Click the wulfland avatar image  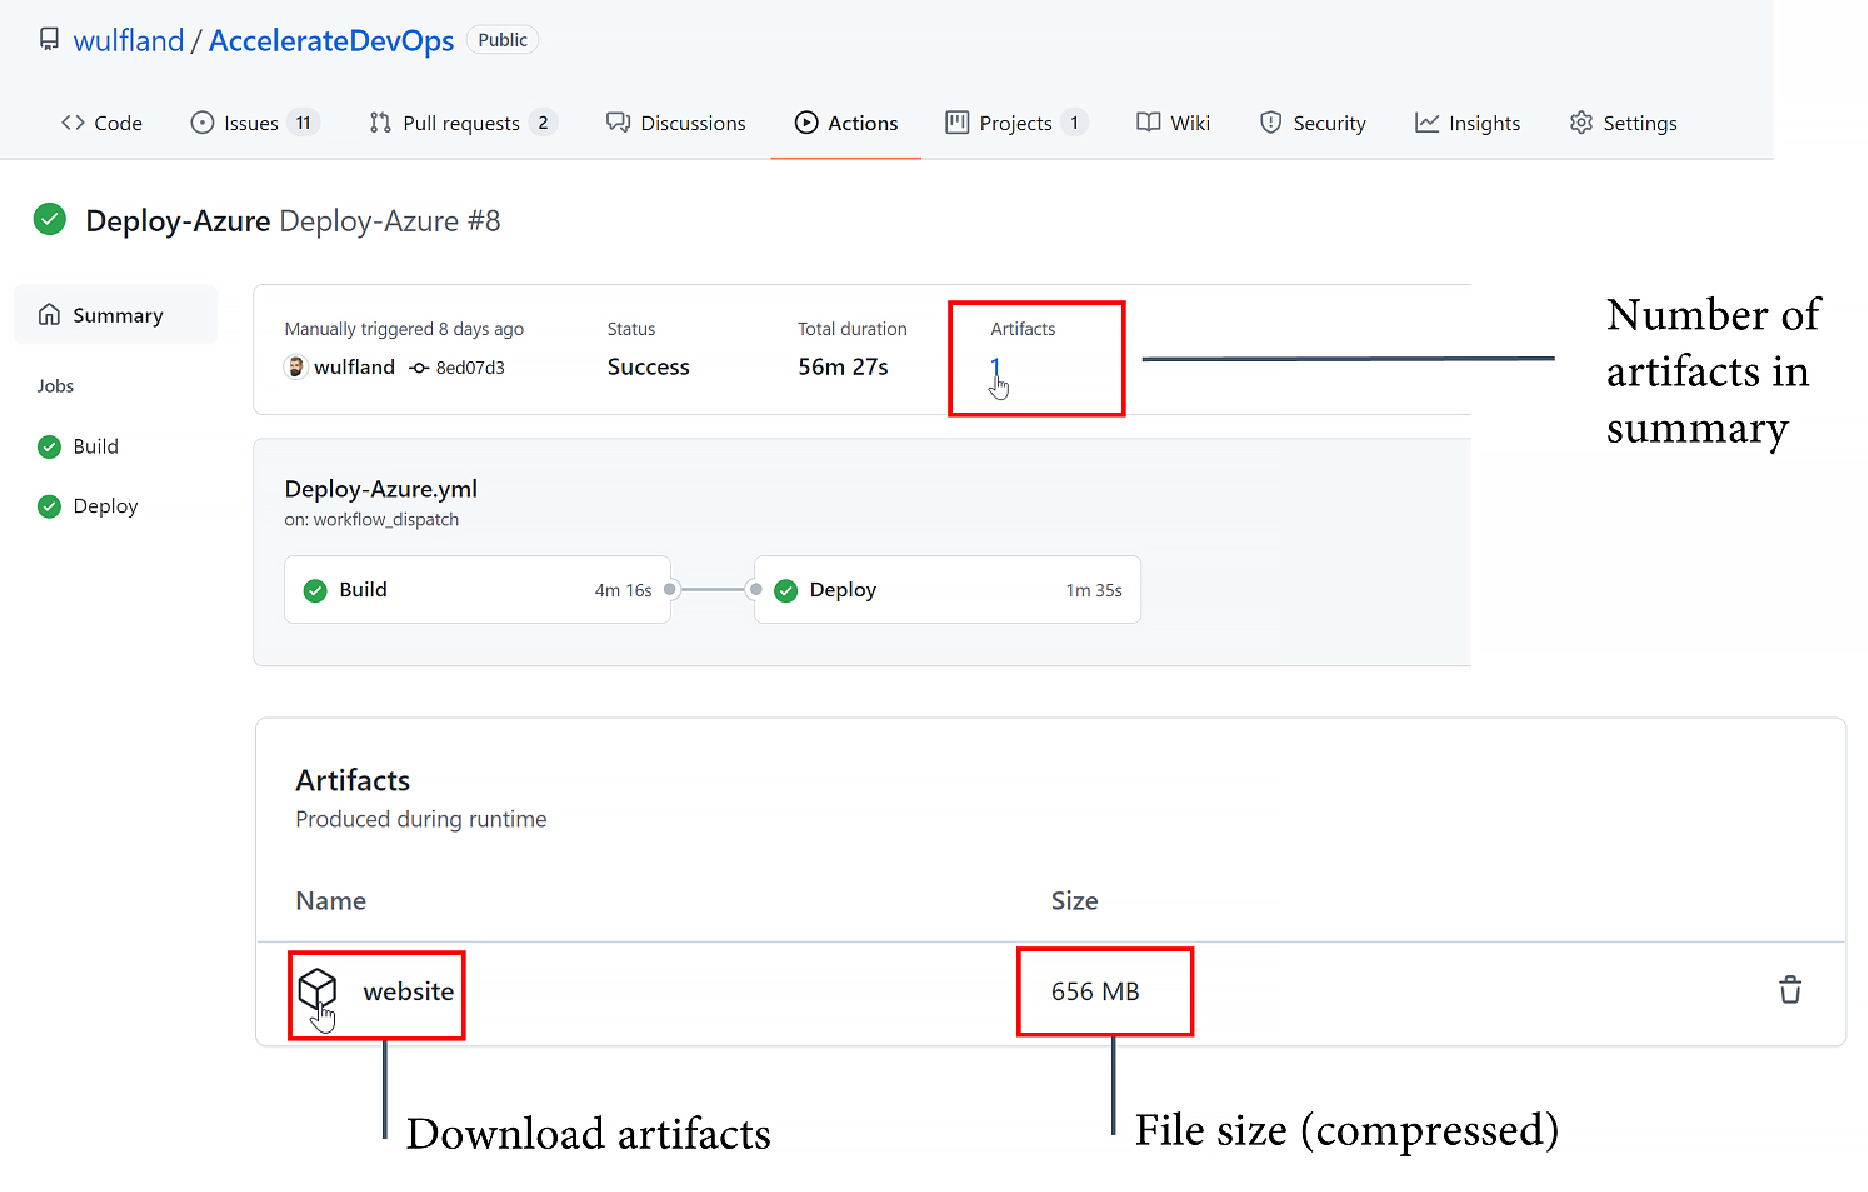(x=296, y=367)
